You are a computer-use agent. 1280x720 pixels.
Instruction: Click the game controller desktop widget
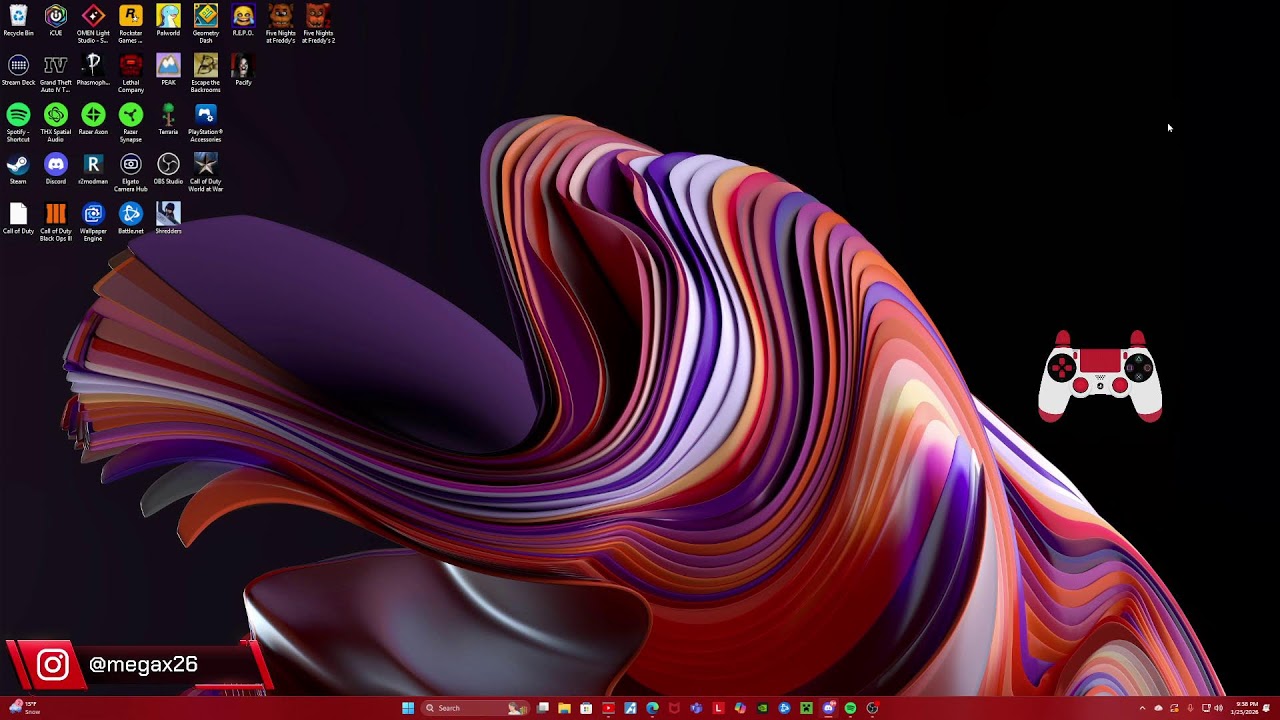pos(1100,376)
